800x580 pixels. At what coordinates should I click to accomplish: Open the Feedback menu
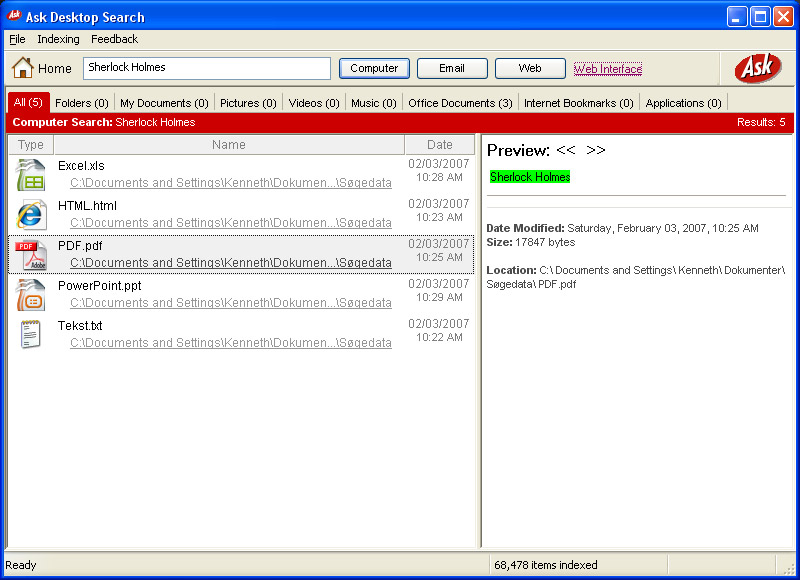point(114,39)
